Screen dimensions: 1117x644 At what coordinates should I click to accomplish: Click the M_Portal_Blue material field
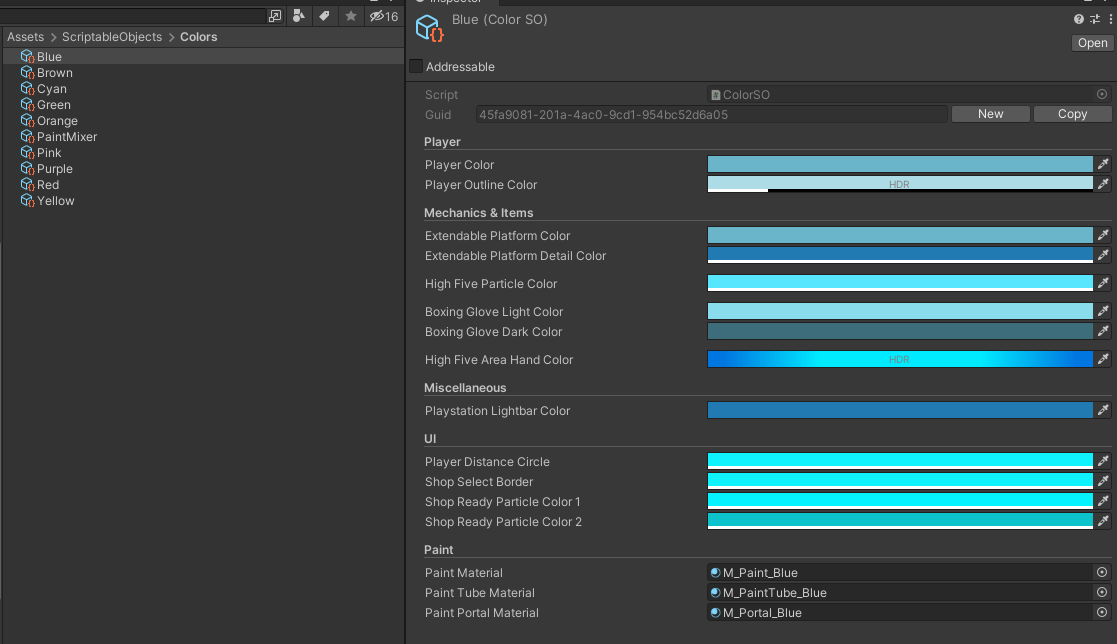899,612
